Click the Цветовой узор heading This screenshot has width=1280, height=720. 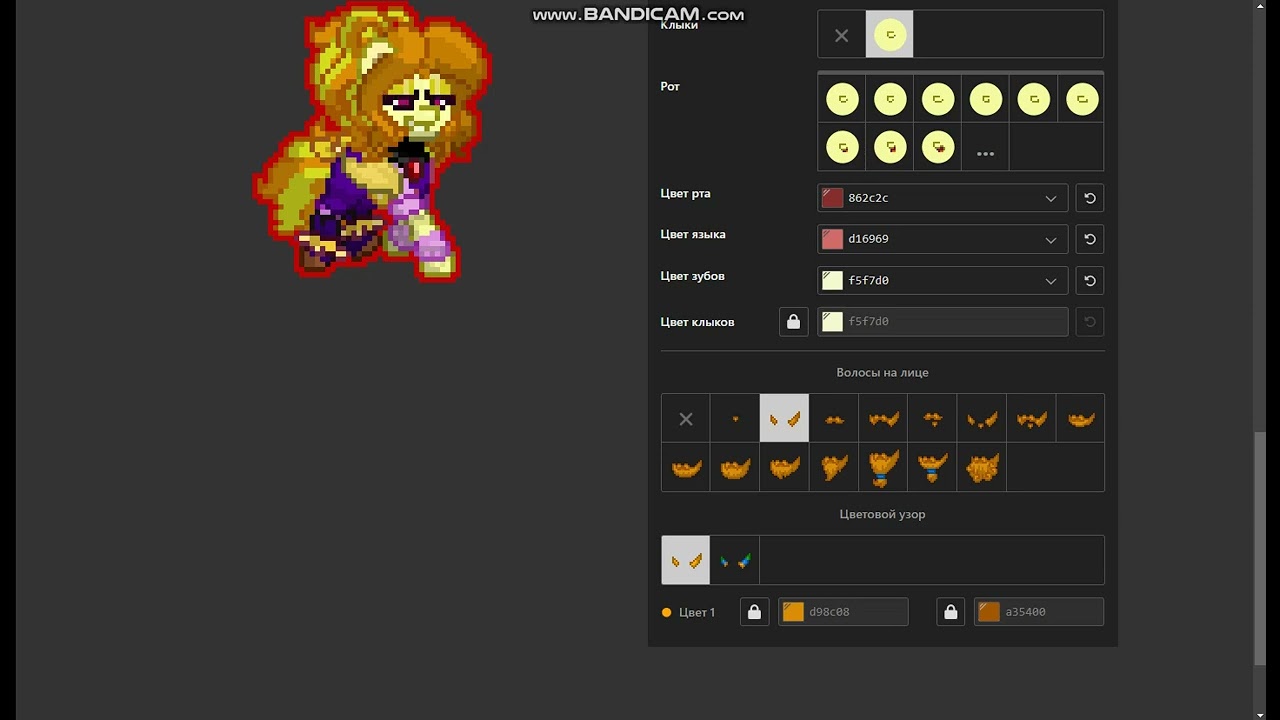pyautogui.click(x=883, y=514)
